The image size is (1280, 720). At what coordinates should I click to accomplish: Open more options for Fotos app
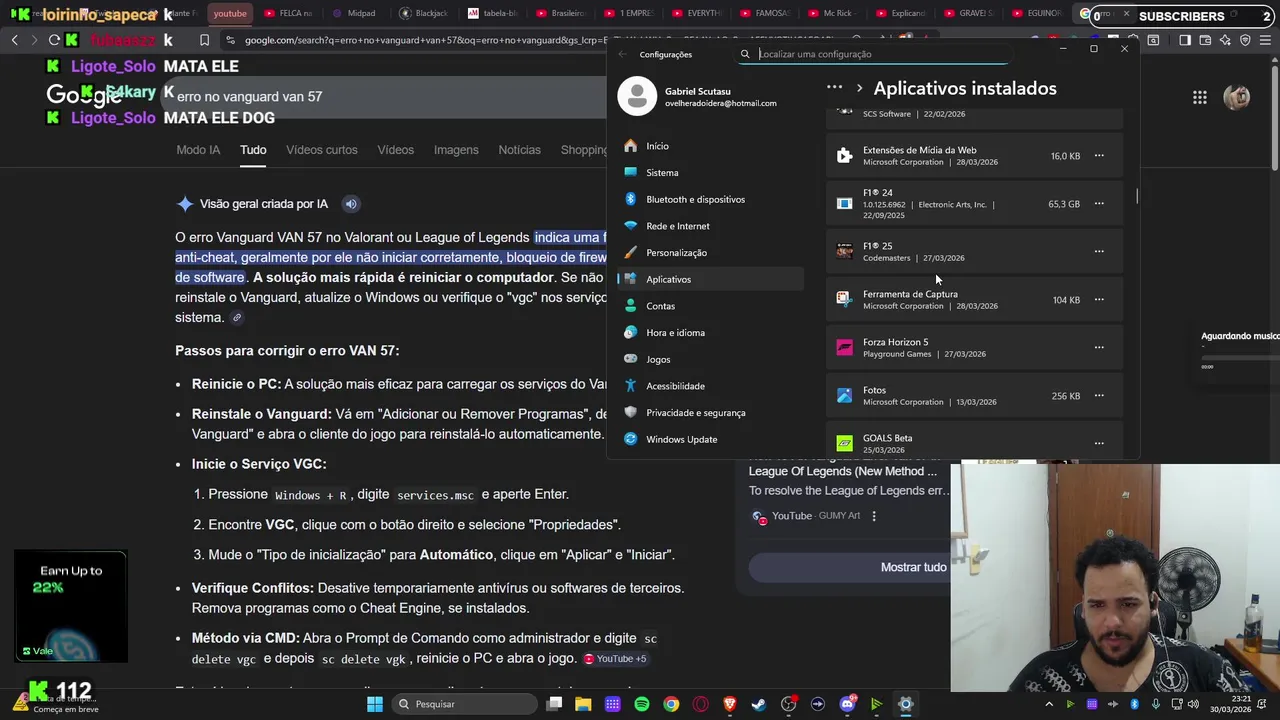1099,396
